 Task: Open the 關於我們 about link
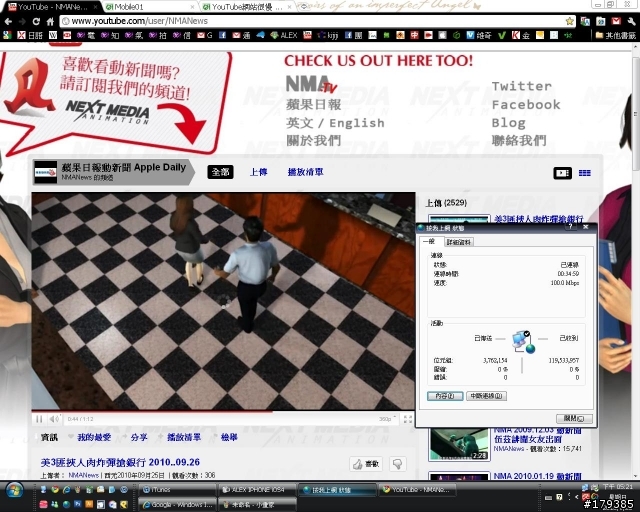point(313,140)
